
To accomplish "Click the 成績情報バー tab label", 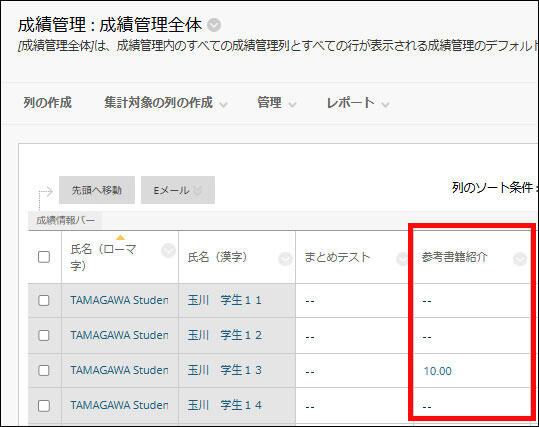I will [65, 220].
